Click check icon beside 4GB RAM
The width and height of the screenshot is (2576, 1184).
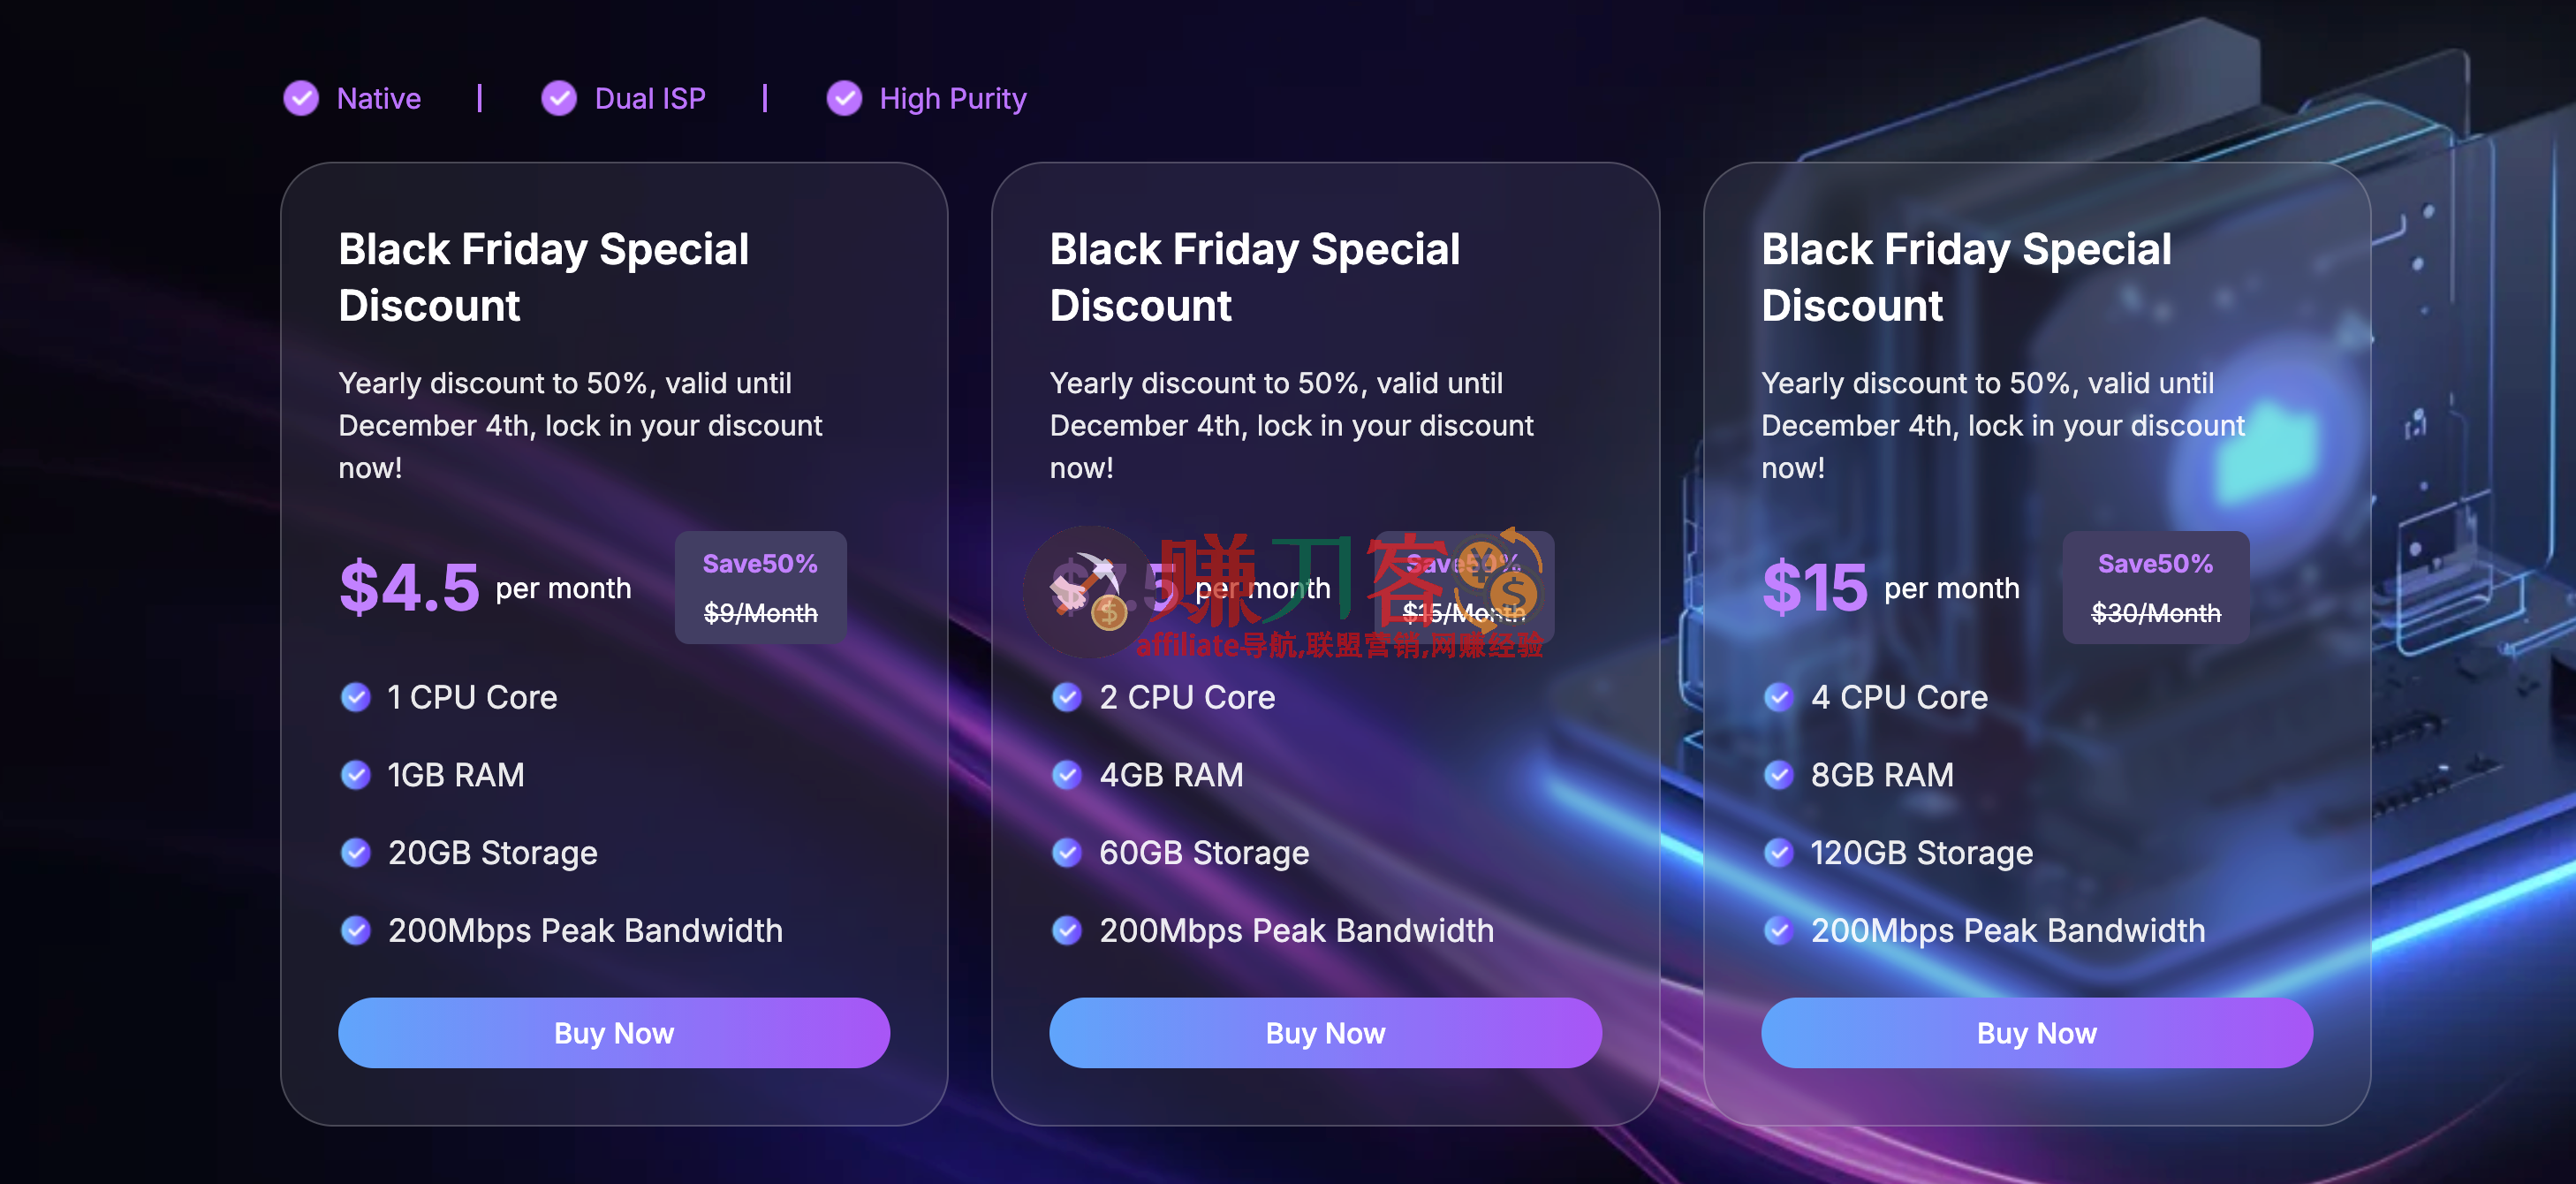coord(1067,775)
